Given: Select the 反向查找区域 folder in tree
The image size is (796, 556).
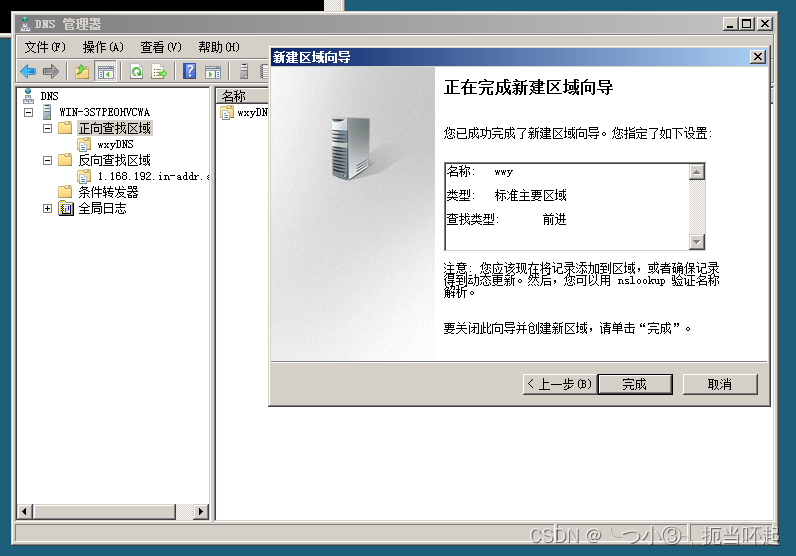Looking at the screenshot, I should 115,160.
